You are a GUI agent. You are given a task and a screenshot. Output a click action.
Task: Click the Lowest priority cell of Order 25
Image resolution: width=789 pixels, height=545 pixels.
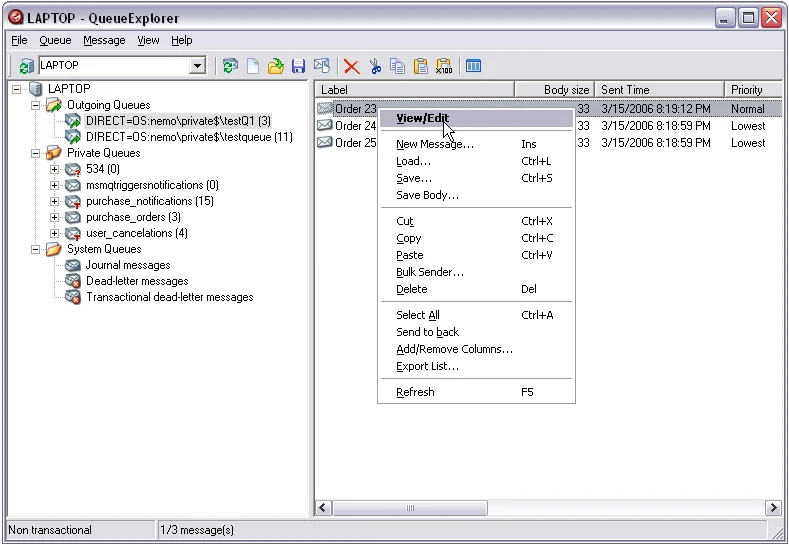click(x=748, y=143)
